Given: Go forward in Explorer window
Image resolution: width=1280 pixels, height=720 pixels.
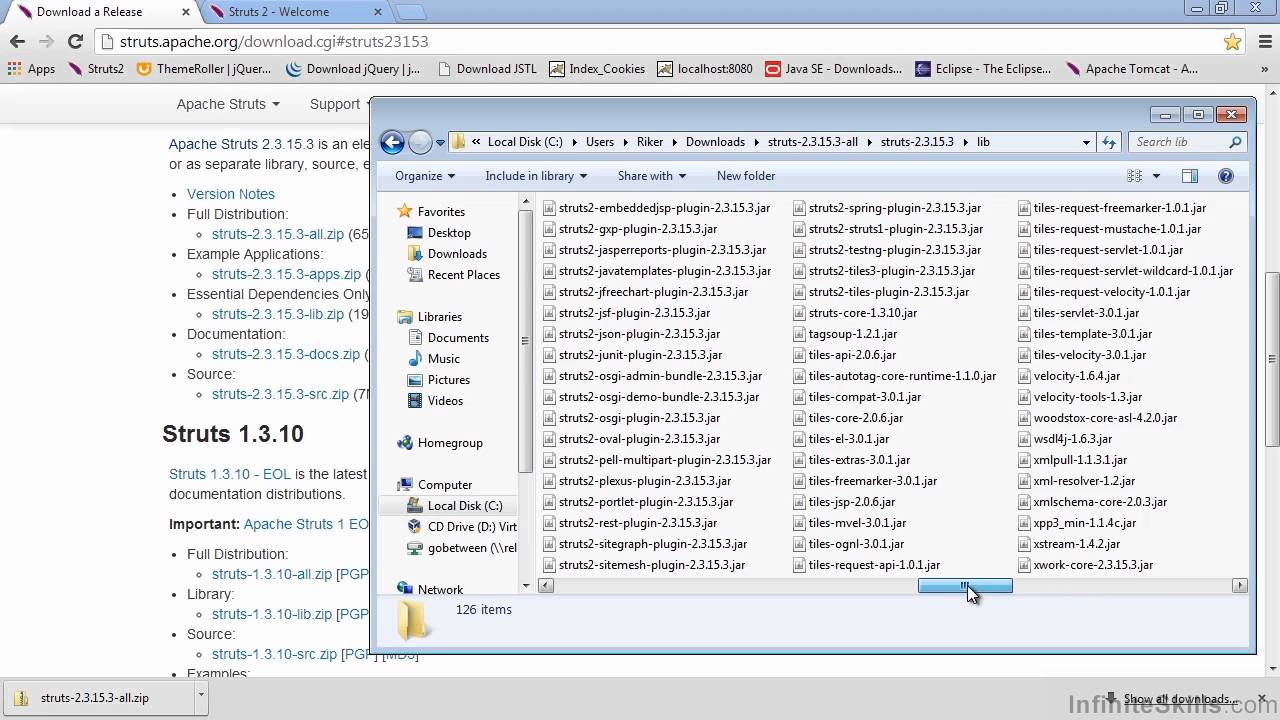Looking at the screenshot, I should (x=420, y=142).
